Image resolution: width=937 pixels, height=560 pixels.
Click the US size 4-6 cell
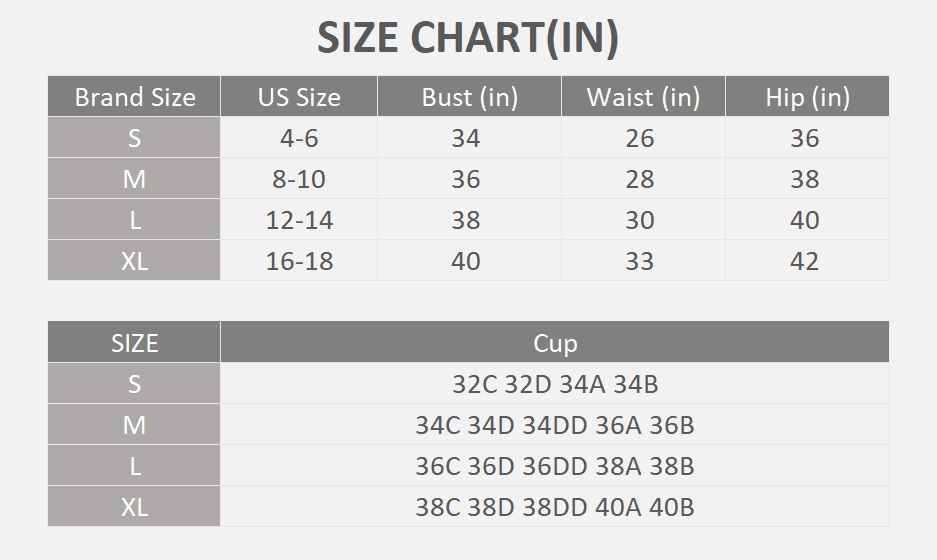click(299, 138)
